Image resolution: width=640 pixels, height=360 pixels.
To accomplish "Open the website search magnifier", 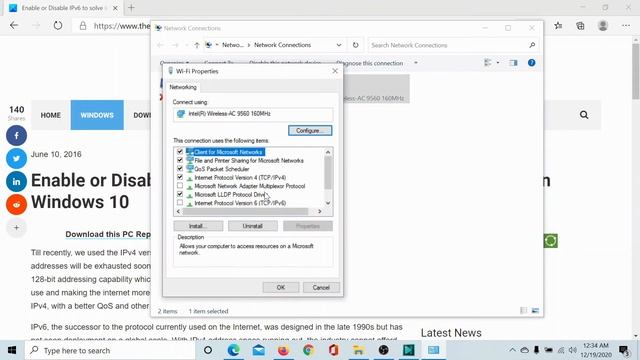I will point(584,115).
